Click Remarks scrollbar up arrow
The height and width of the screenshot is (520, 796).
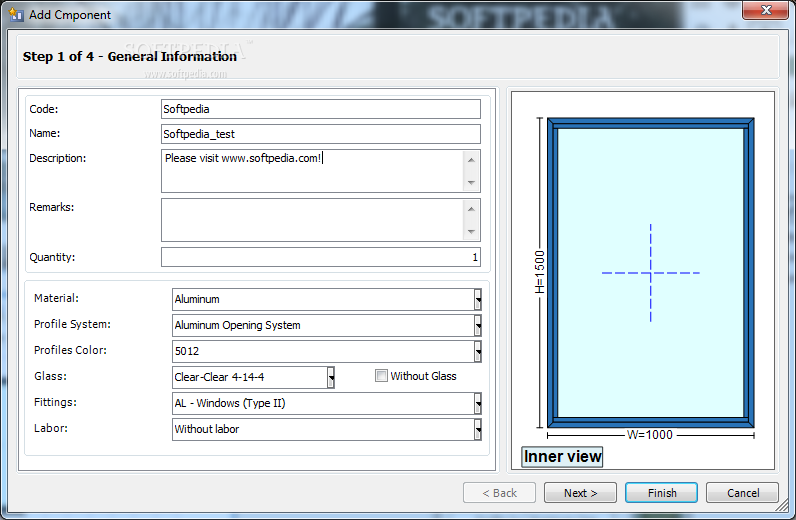pyautogui.click(x=471, y=209)
